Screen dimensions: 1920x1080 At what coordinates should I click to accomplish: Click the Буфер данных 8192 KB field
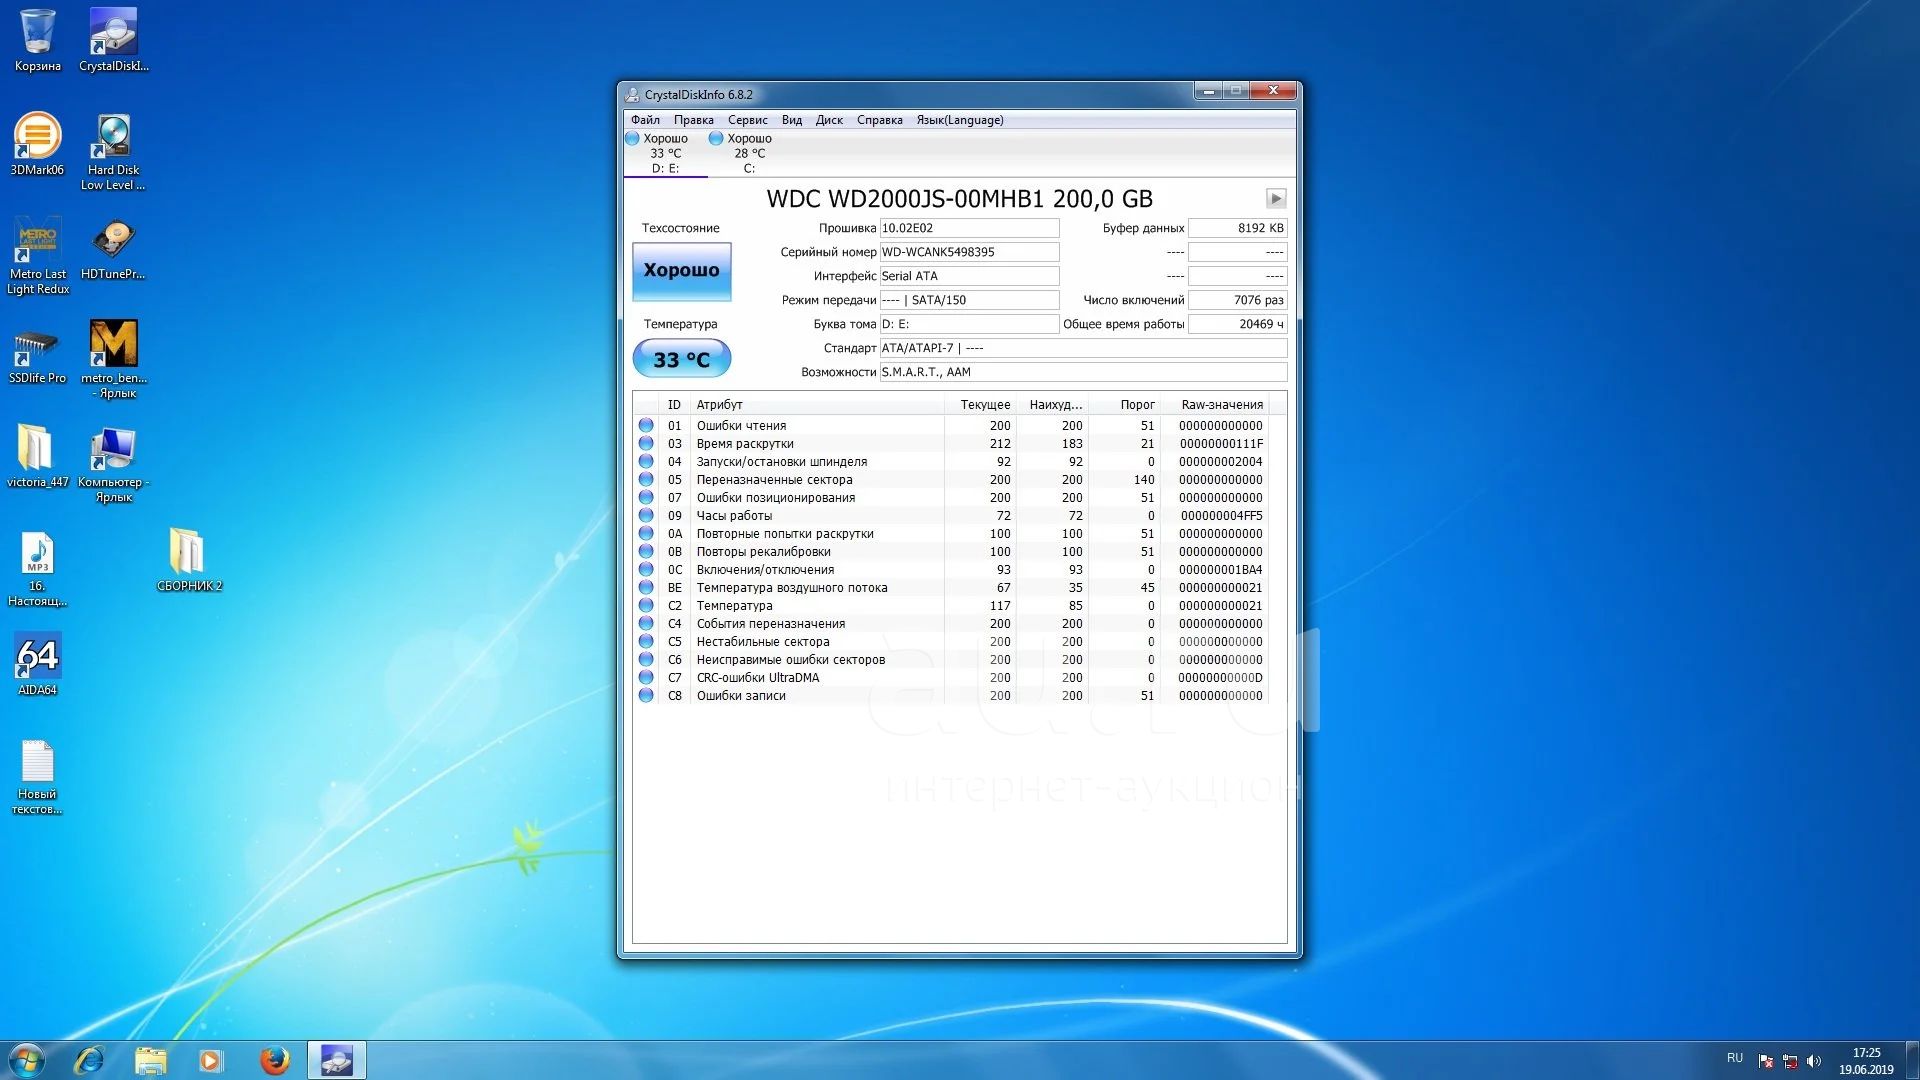click(x=1237, y=228)
